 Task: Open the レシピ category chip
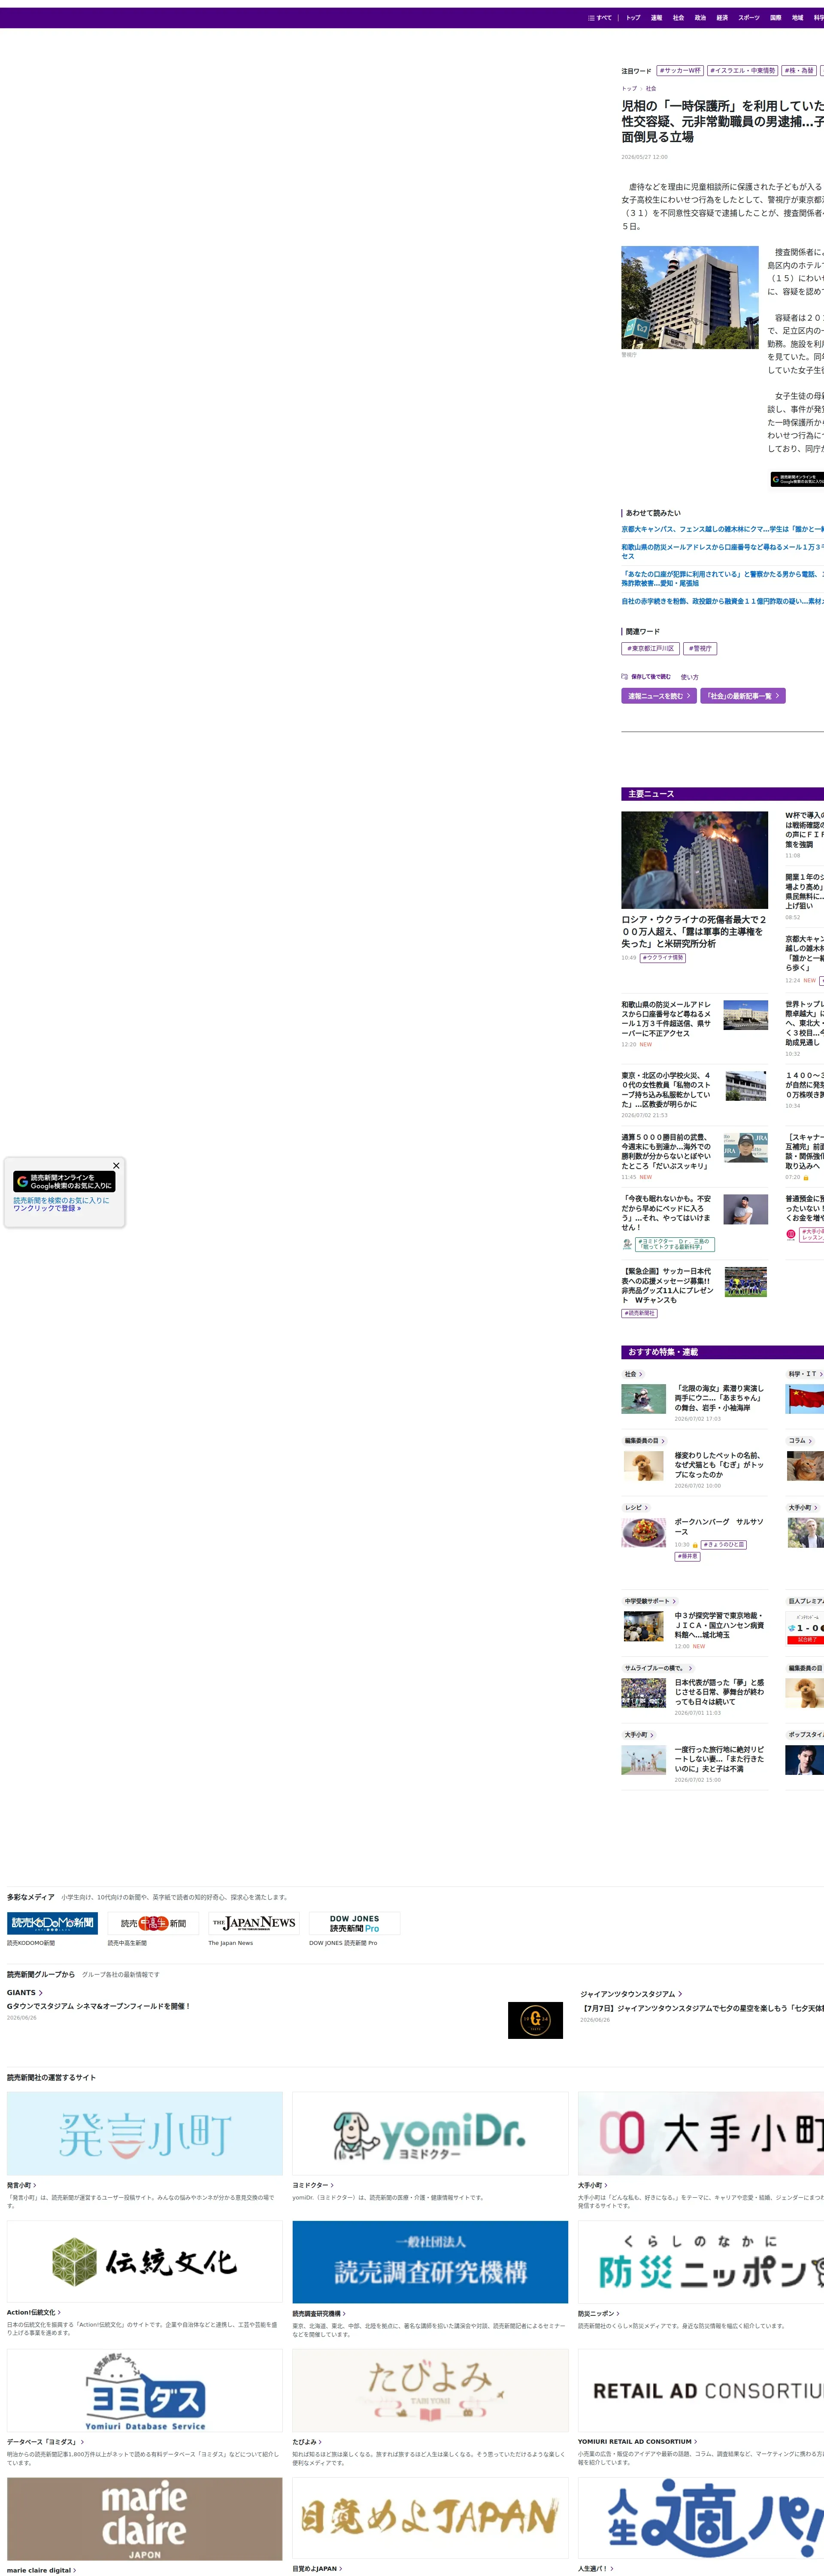[636, 1508]
